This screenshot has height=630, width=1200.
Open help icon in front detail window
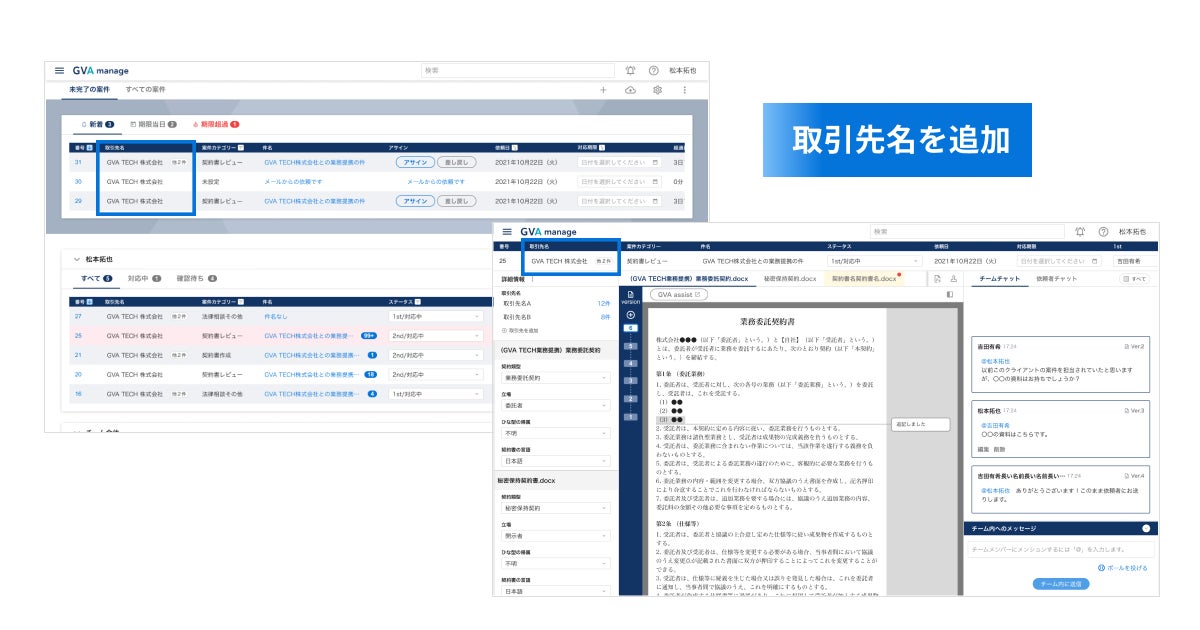pos(1103,231)
